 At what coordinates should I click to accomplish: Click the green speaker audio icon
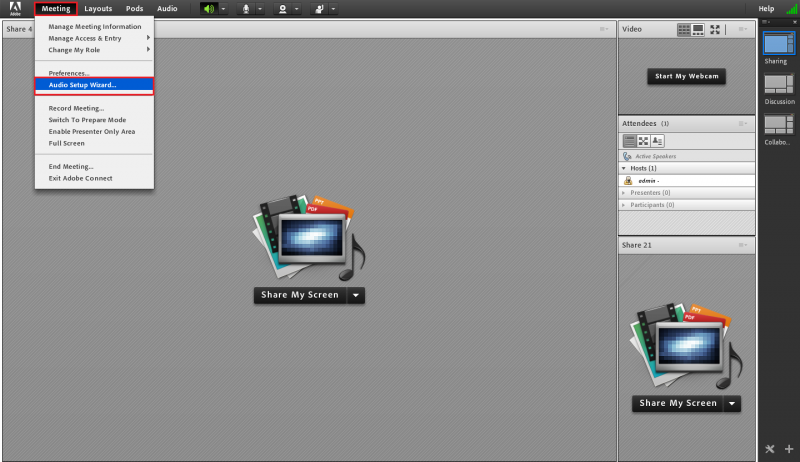point(208,8)
